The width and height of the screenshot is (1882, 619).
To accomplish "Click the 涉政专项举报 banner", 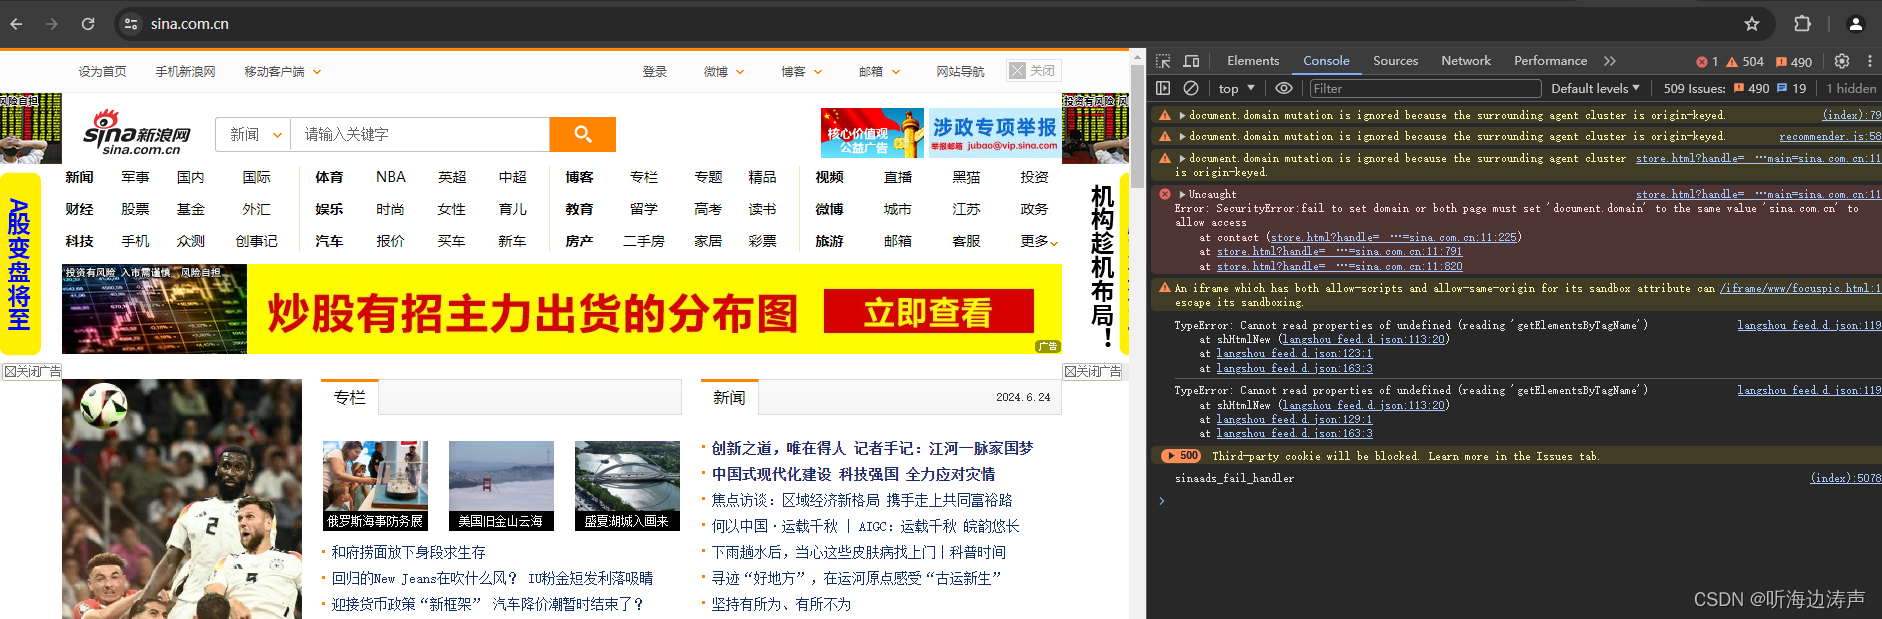I will (x=995, y=133).
